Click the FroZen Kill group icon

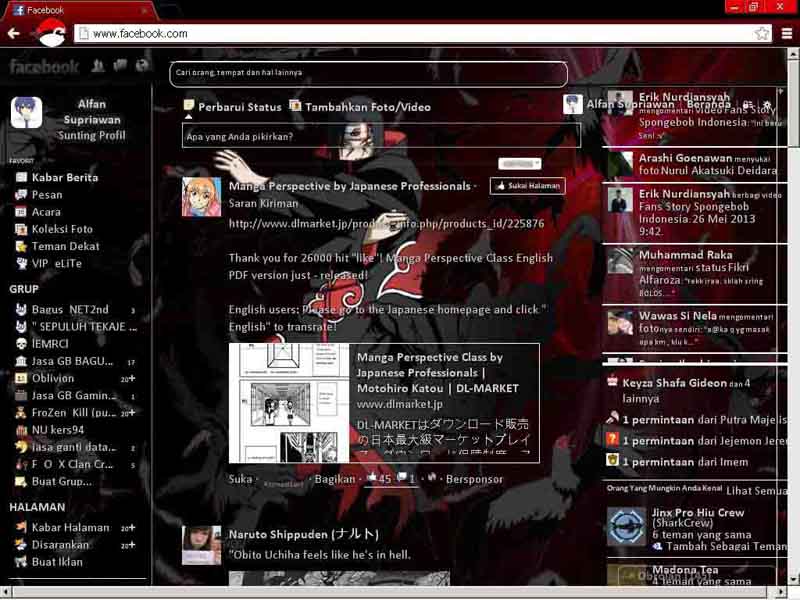pyautogui.click(x=22, y=413)
